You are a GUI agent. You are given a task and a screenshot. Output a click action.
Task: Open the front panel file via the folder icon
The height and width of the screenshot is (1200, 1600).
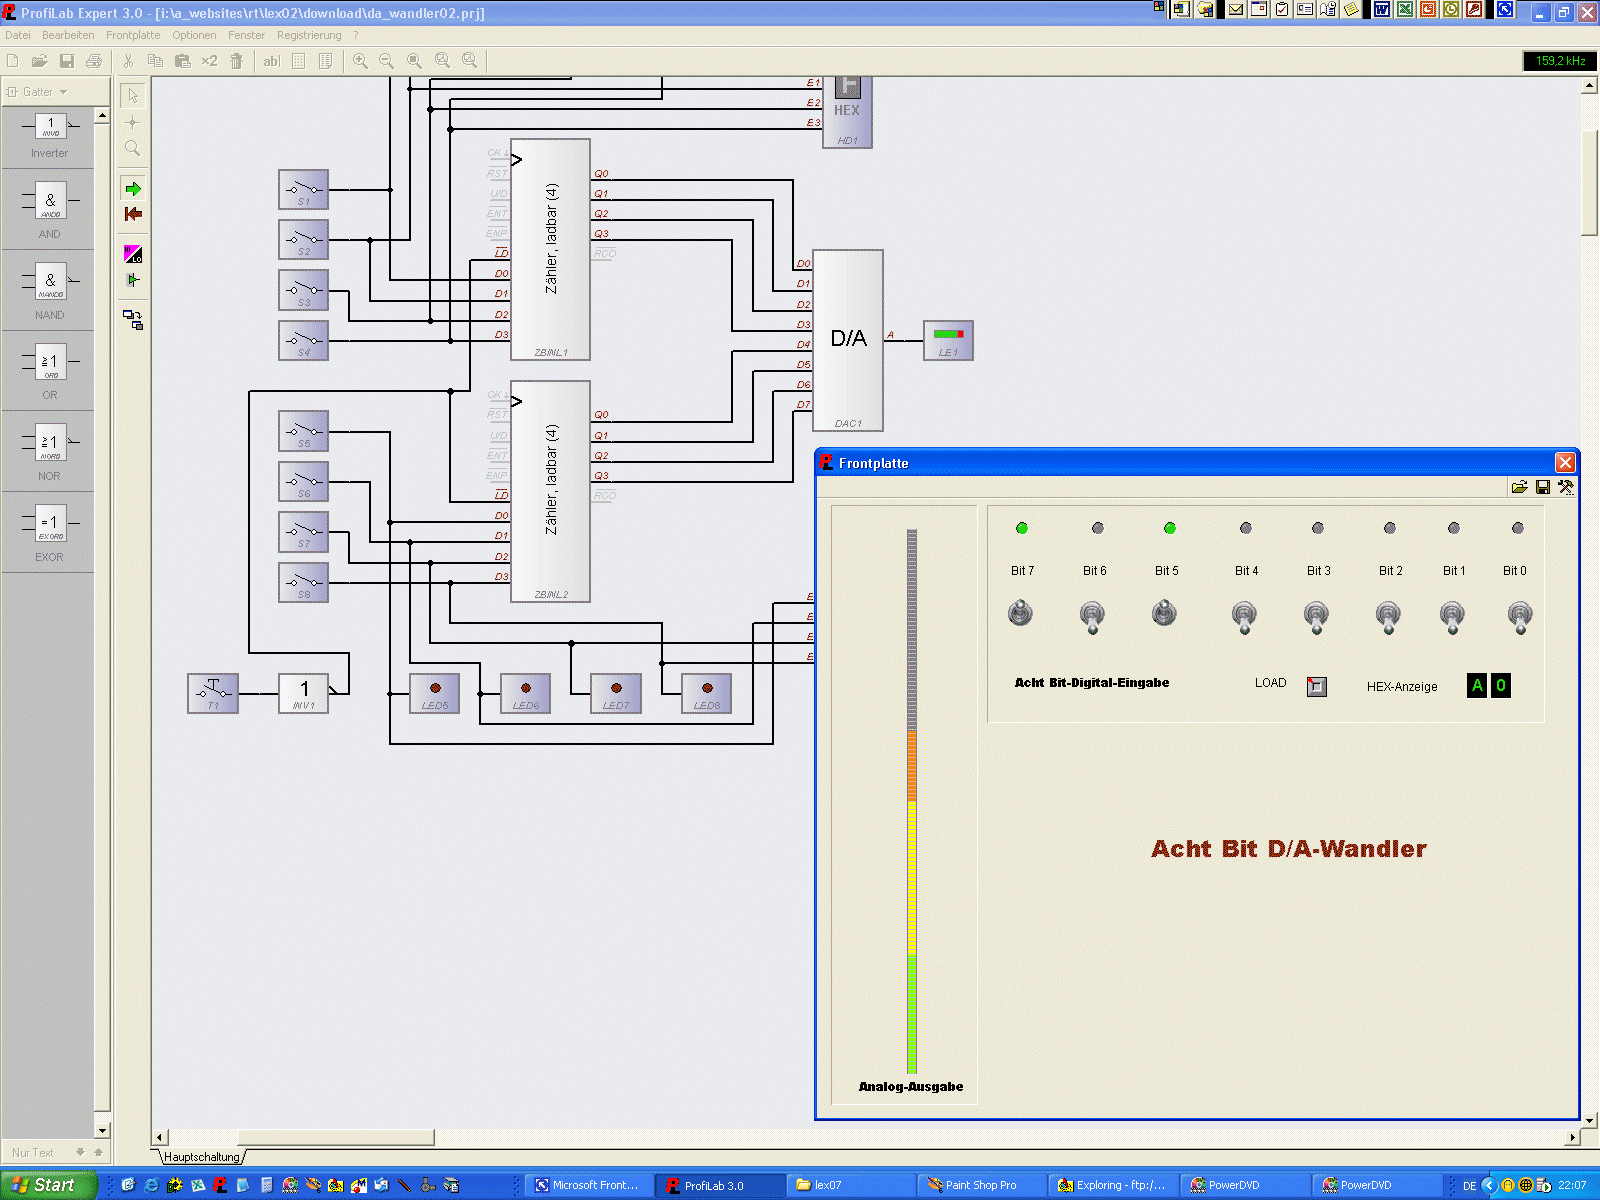[x=1520, y=487]
